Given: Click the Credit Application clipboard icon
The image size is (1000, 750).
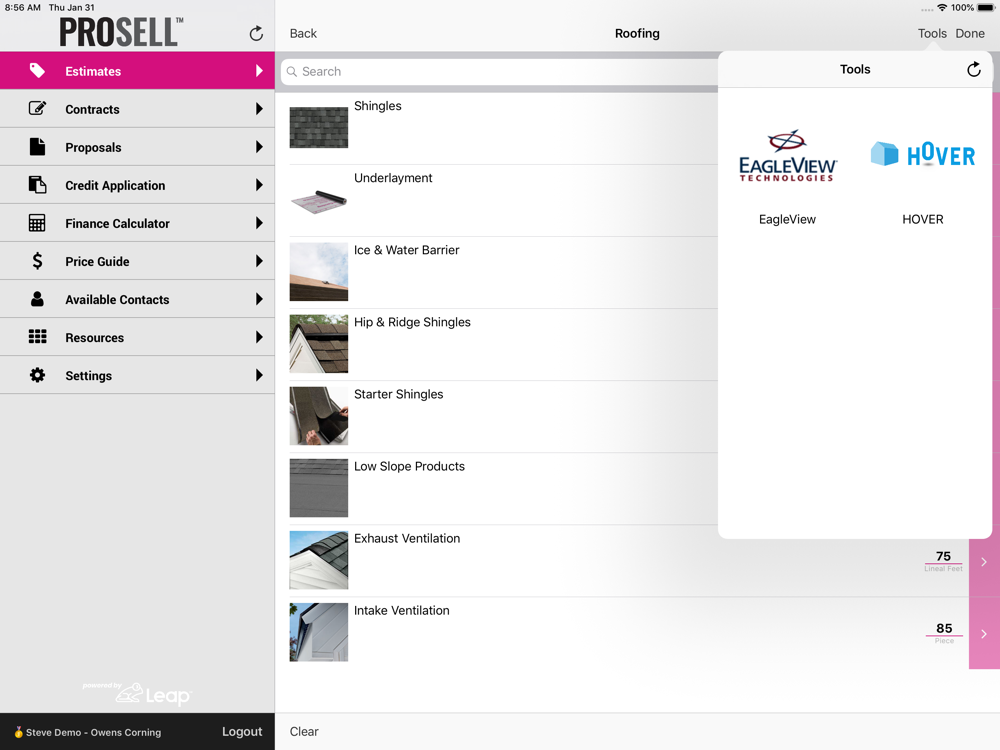Looking at the screenshot, I should (37, 185).
